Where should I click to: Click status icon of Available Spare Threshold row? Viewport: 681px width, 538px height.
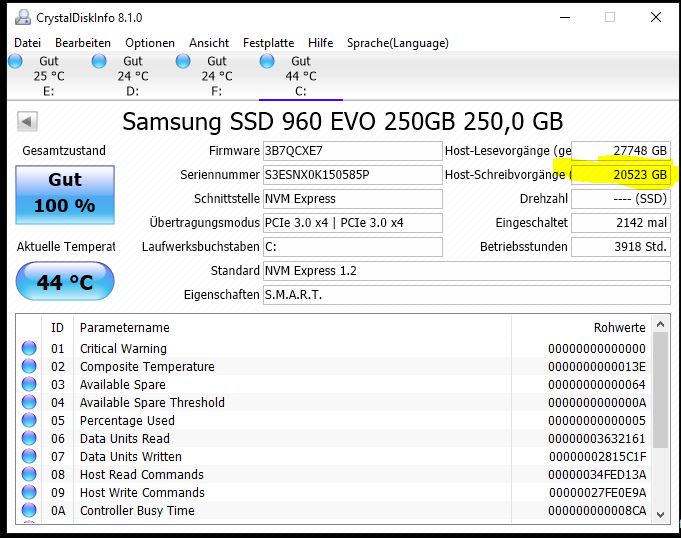click(29, 402)
